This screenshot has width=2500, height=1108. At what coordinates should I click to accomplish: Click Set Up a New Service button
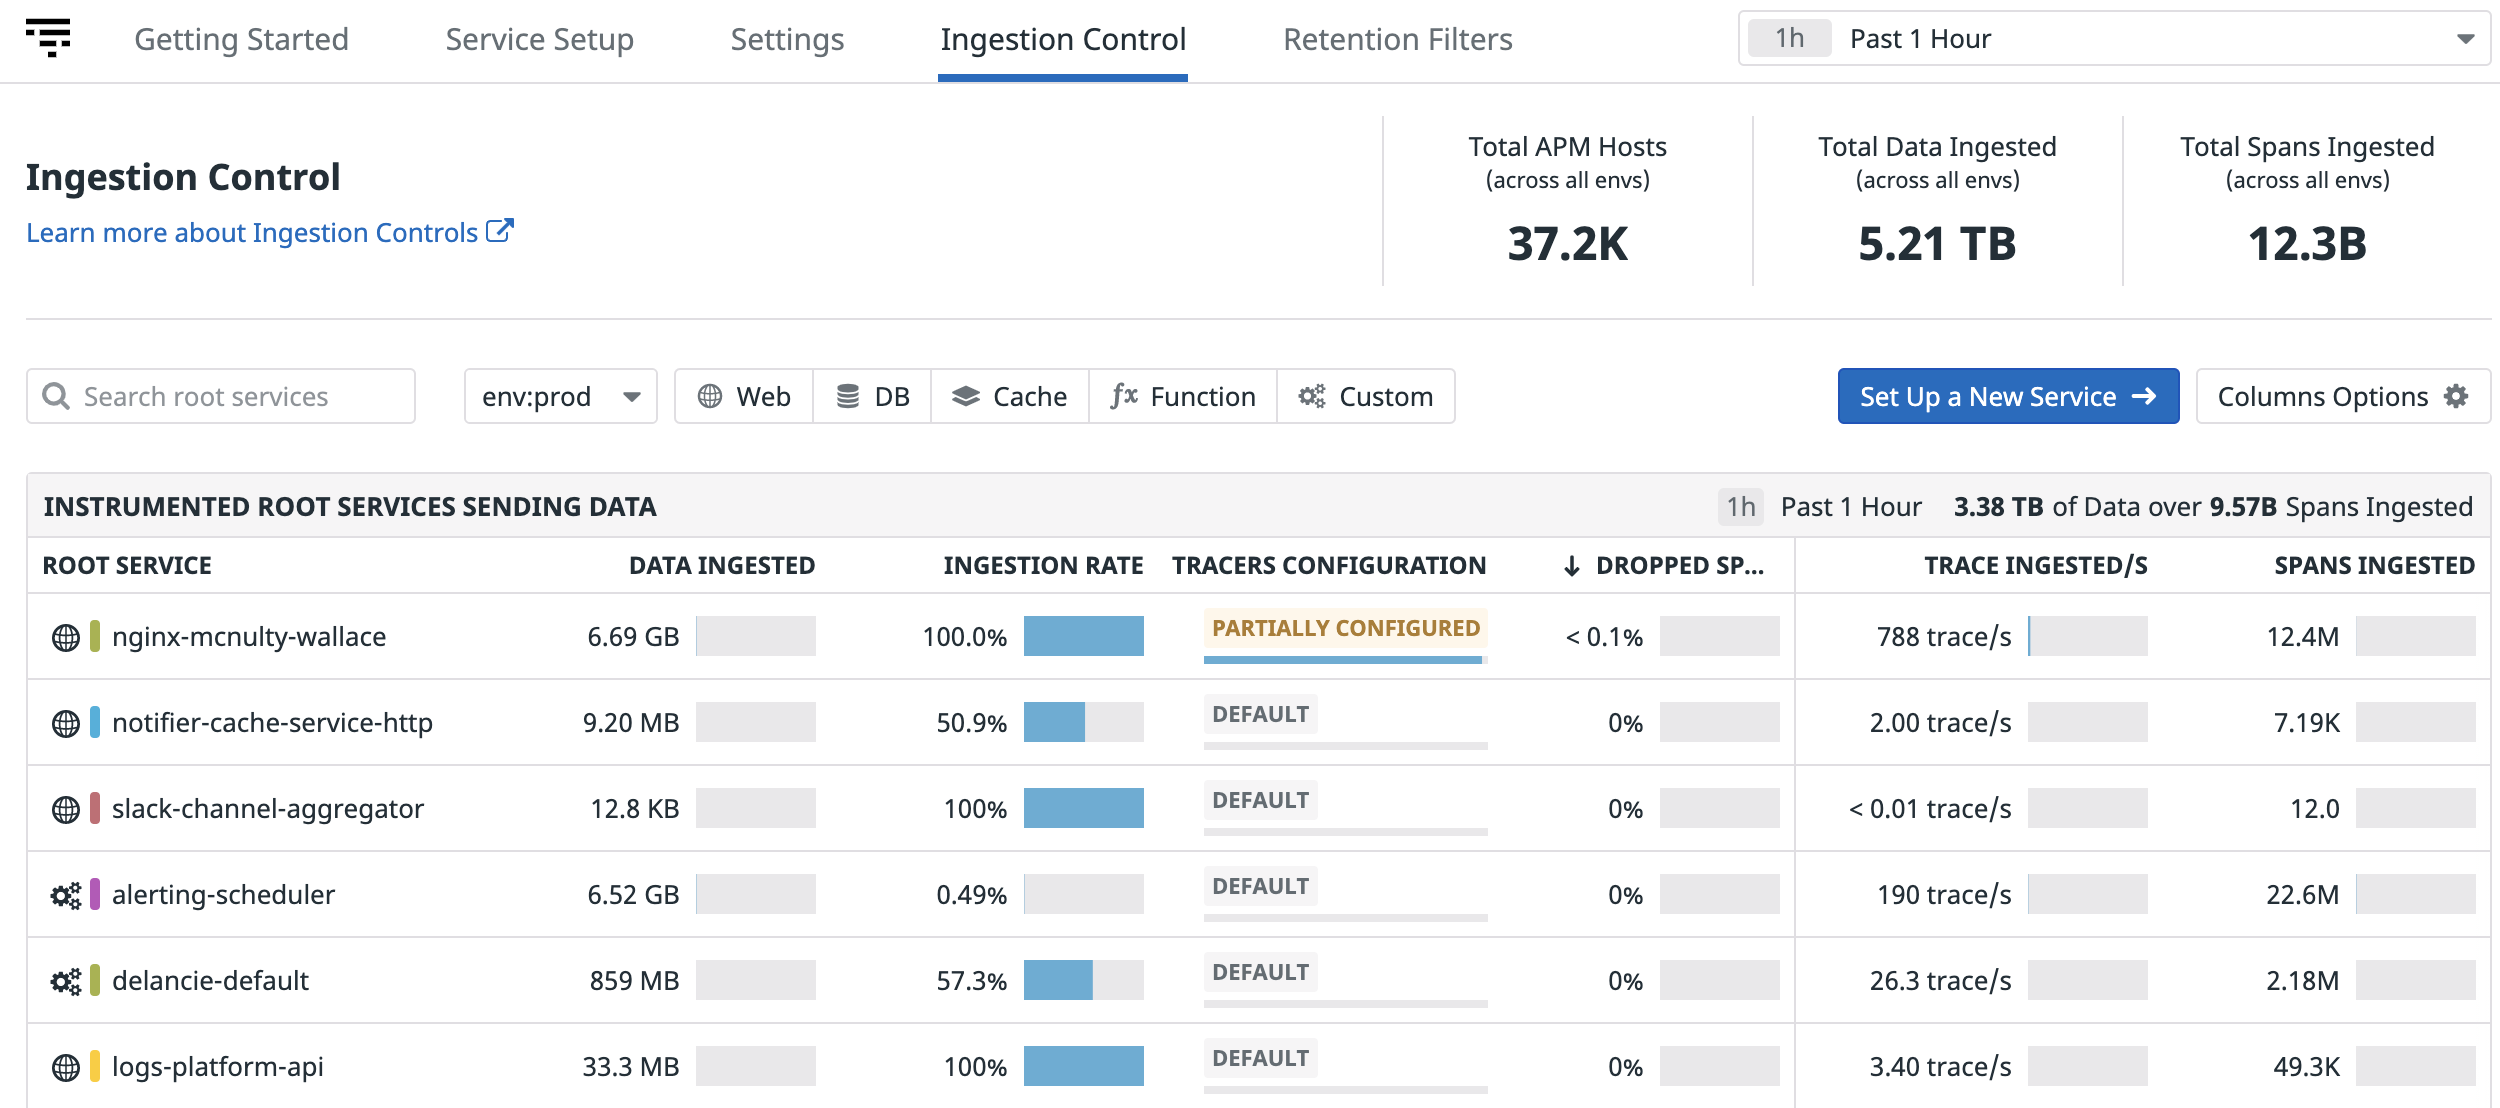tap(2007, 397)
